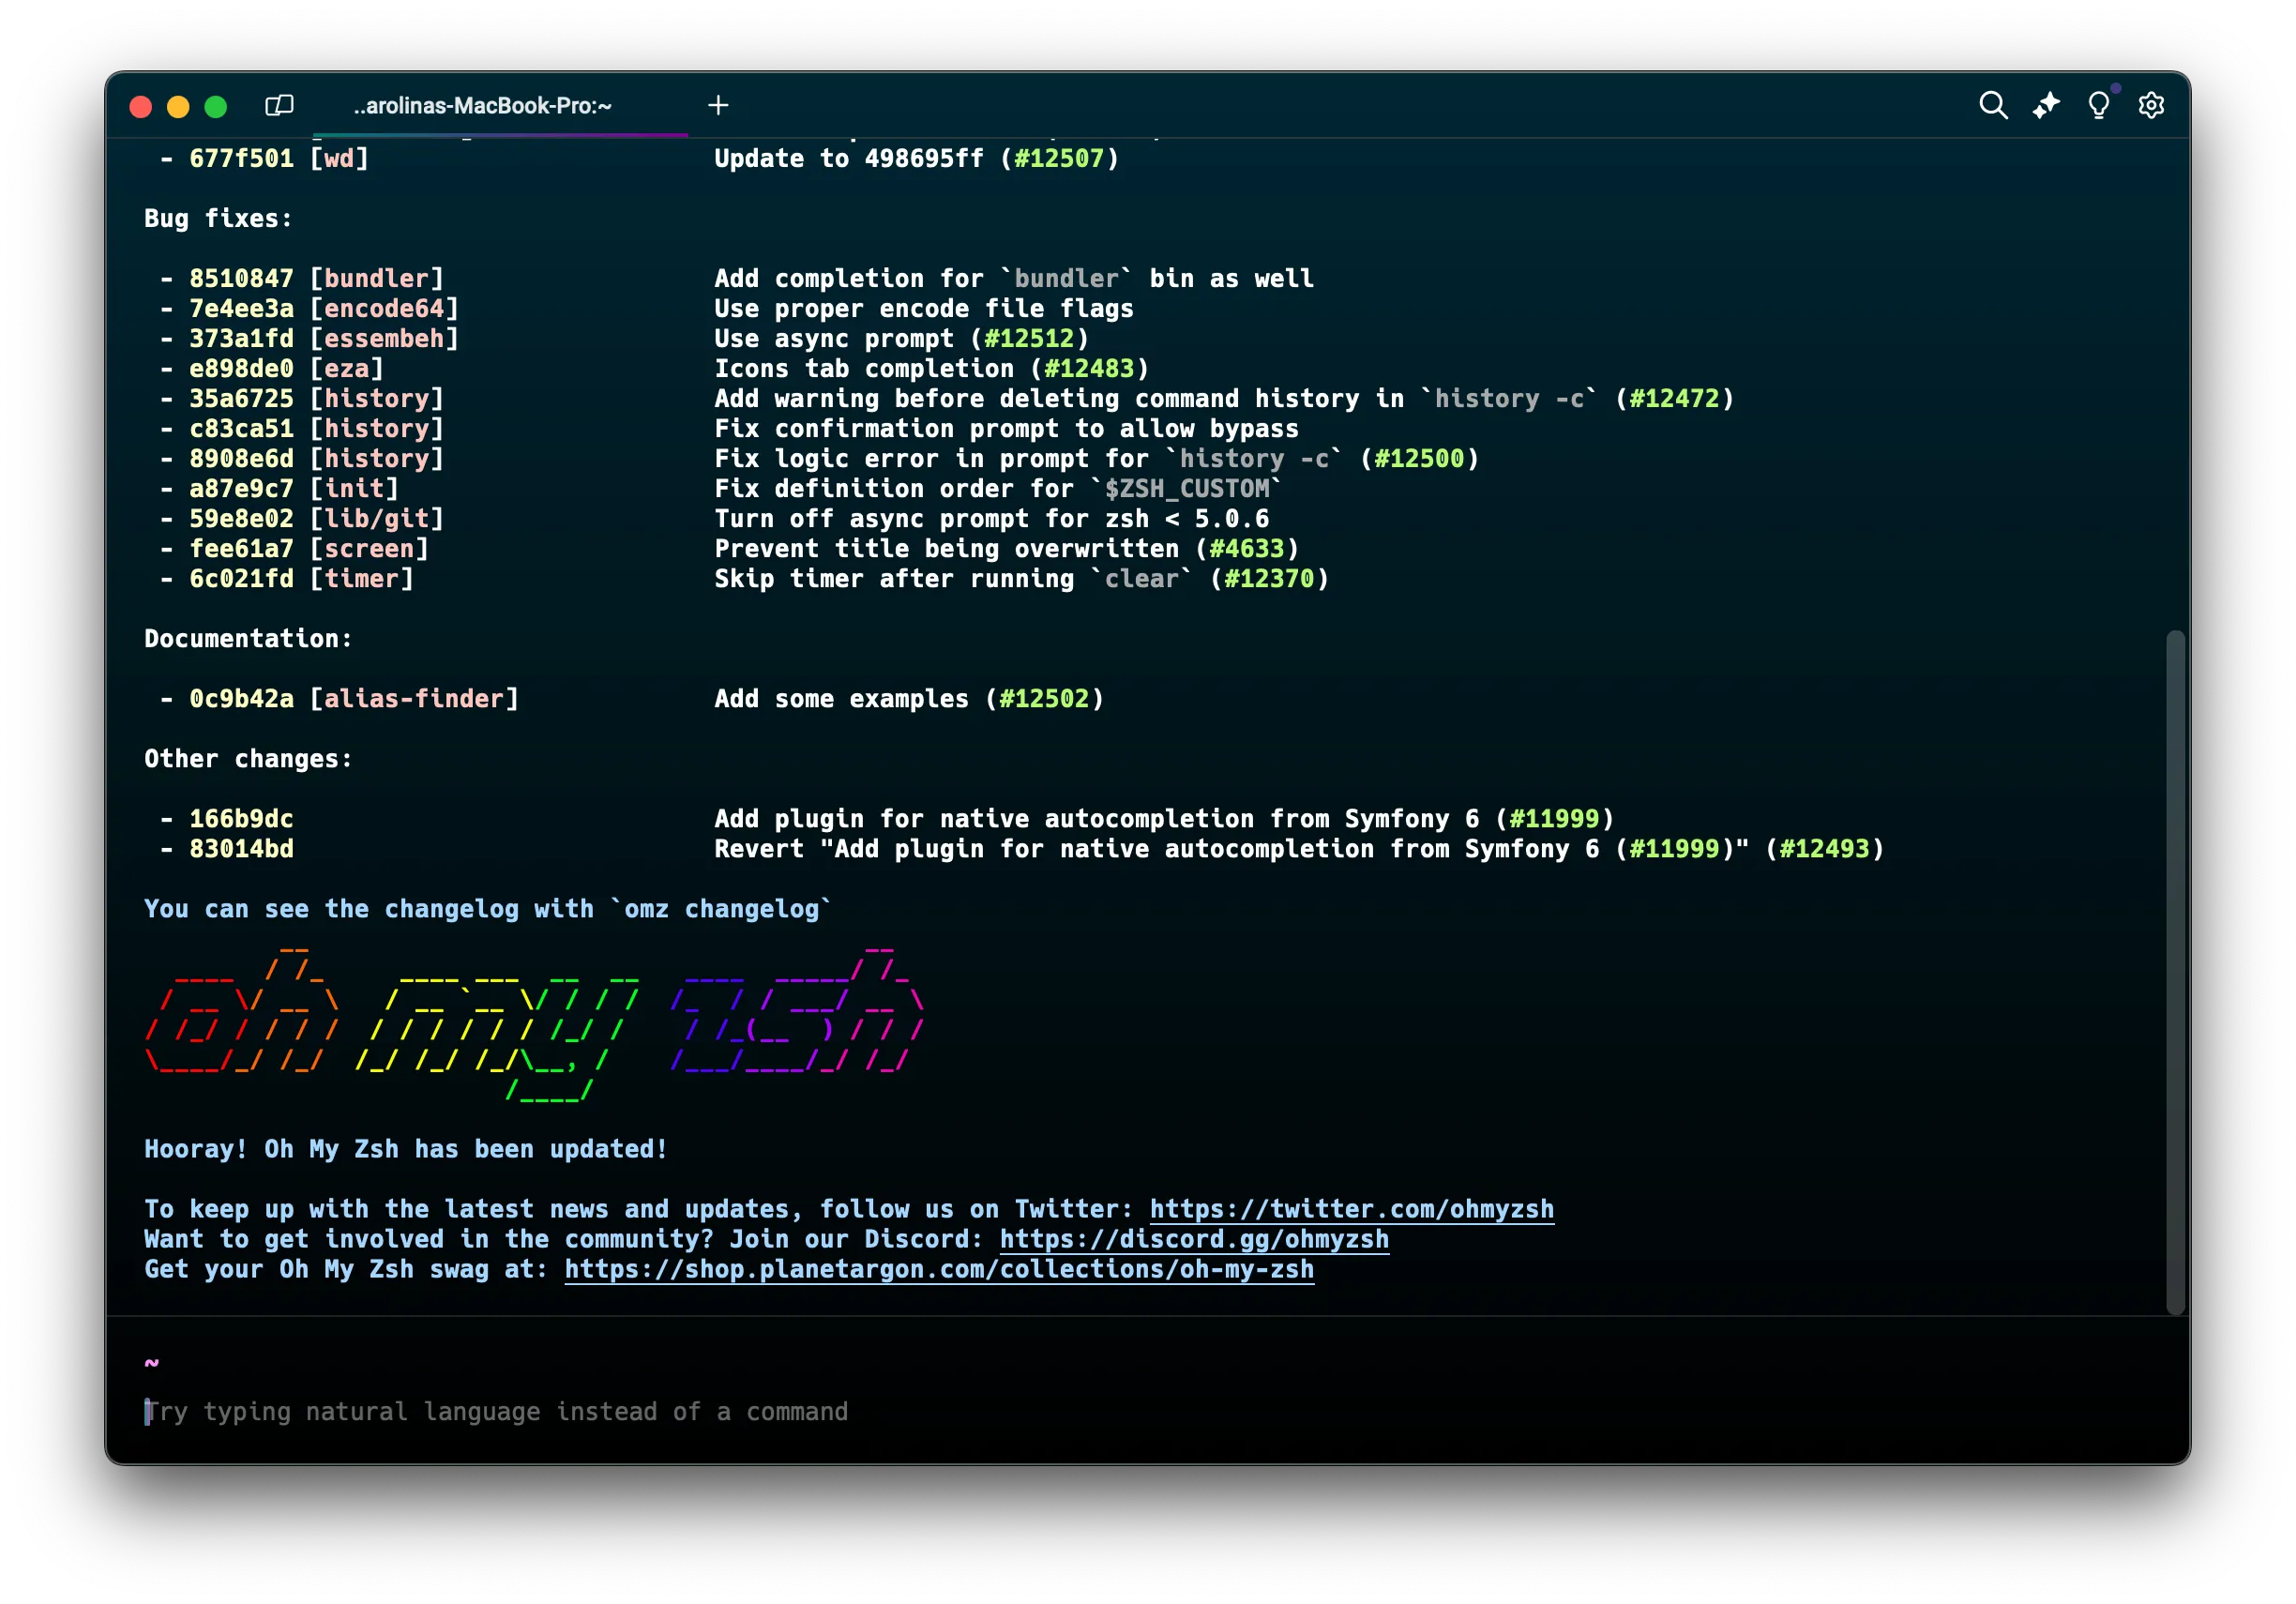Click the tilde prompt above the input

coord(150,1361)
